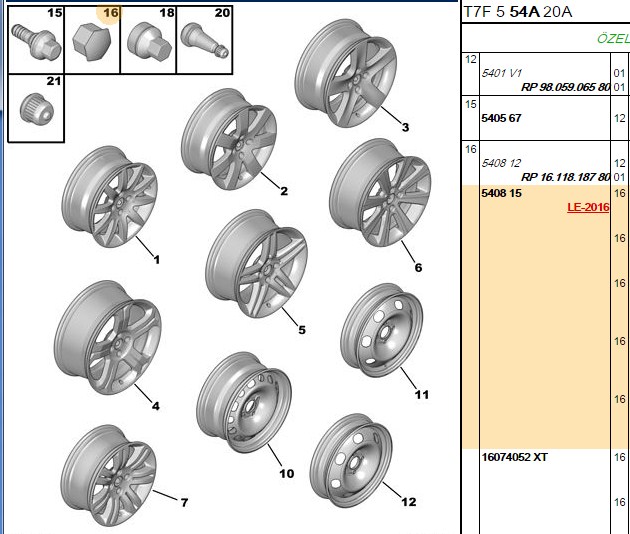Select highlighted bolt cap part 16

92,40
